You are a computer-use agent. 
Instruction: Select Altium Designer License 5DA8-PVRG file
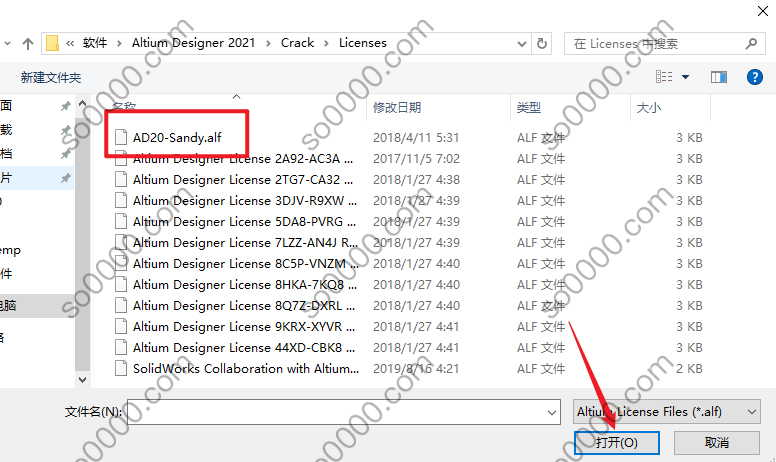pyautogui.click(x=244, y=222)
